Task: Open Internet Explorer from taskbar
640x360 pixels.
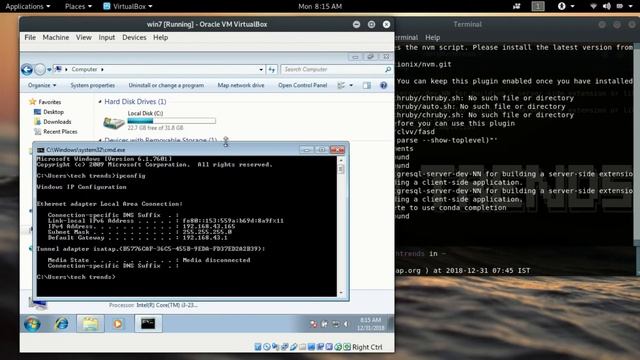Action: [x=62, y=324]
